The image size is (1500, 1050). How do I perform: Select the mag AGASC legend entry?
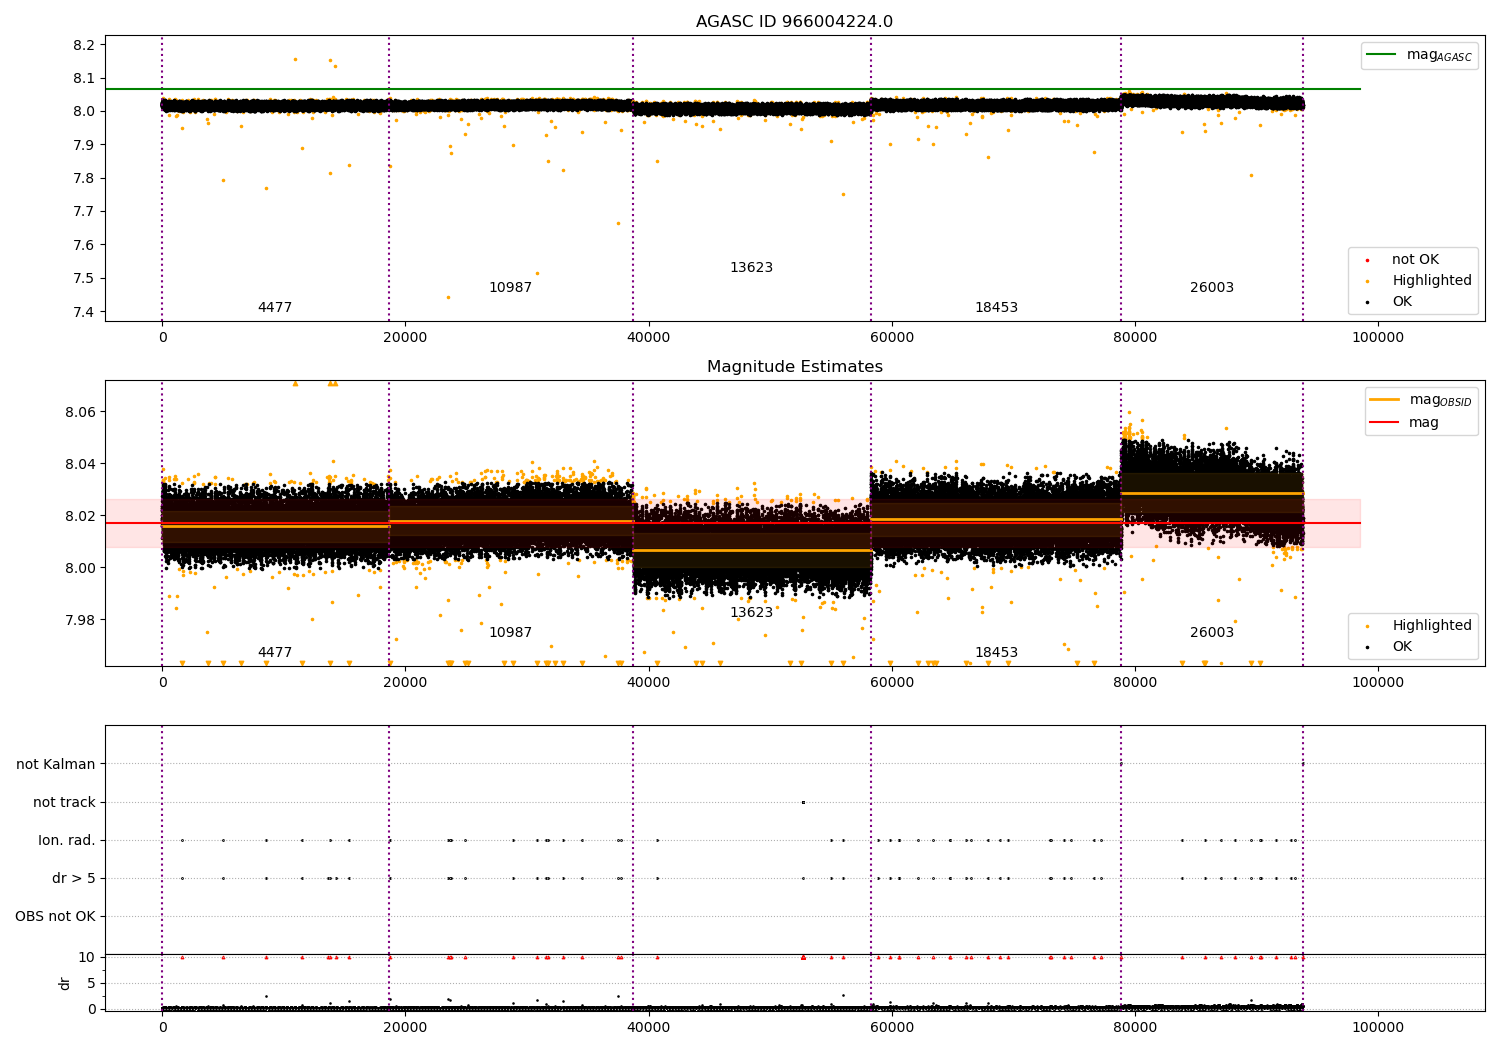pyautogui.click(x=1420, y=55)
